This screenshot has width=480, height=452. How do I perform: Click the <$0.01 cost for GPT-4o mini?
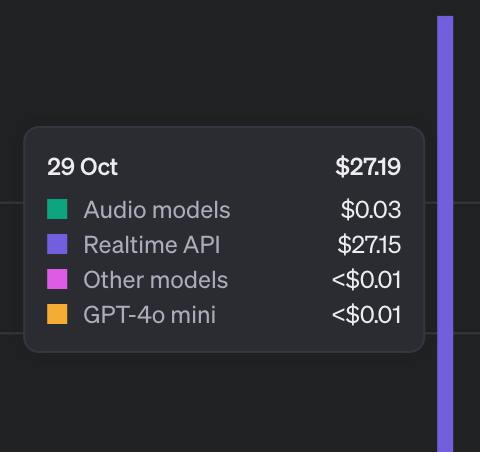[x=366, y=315]
